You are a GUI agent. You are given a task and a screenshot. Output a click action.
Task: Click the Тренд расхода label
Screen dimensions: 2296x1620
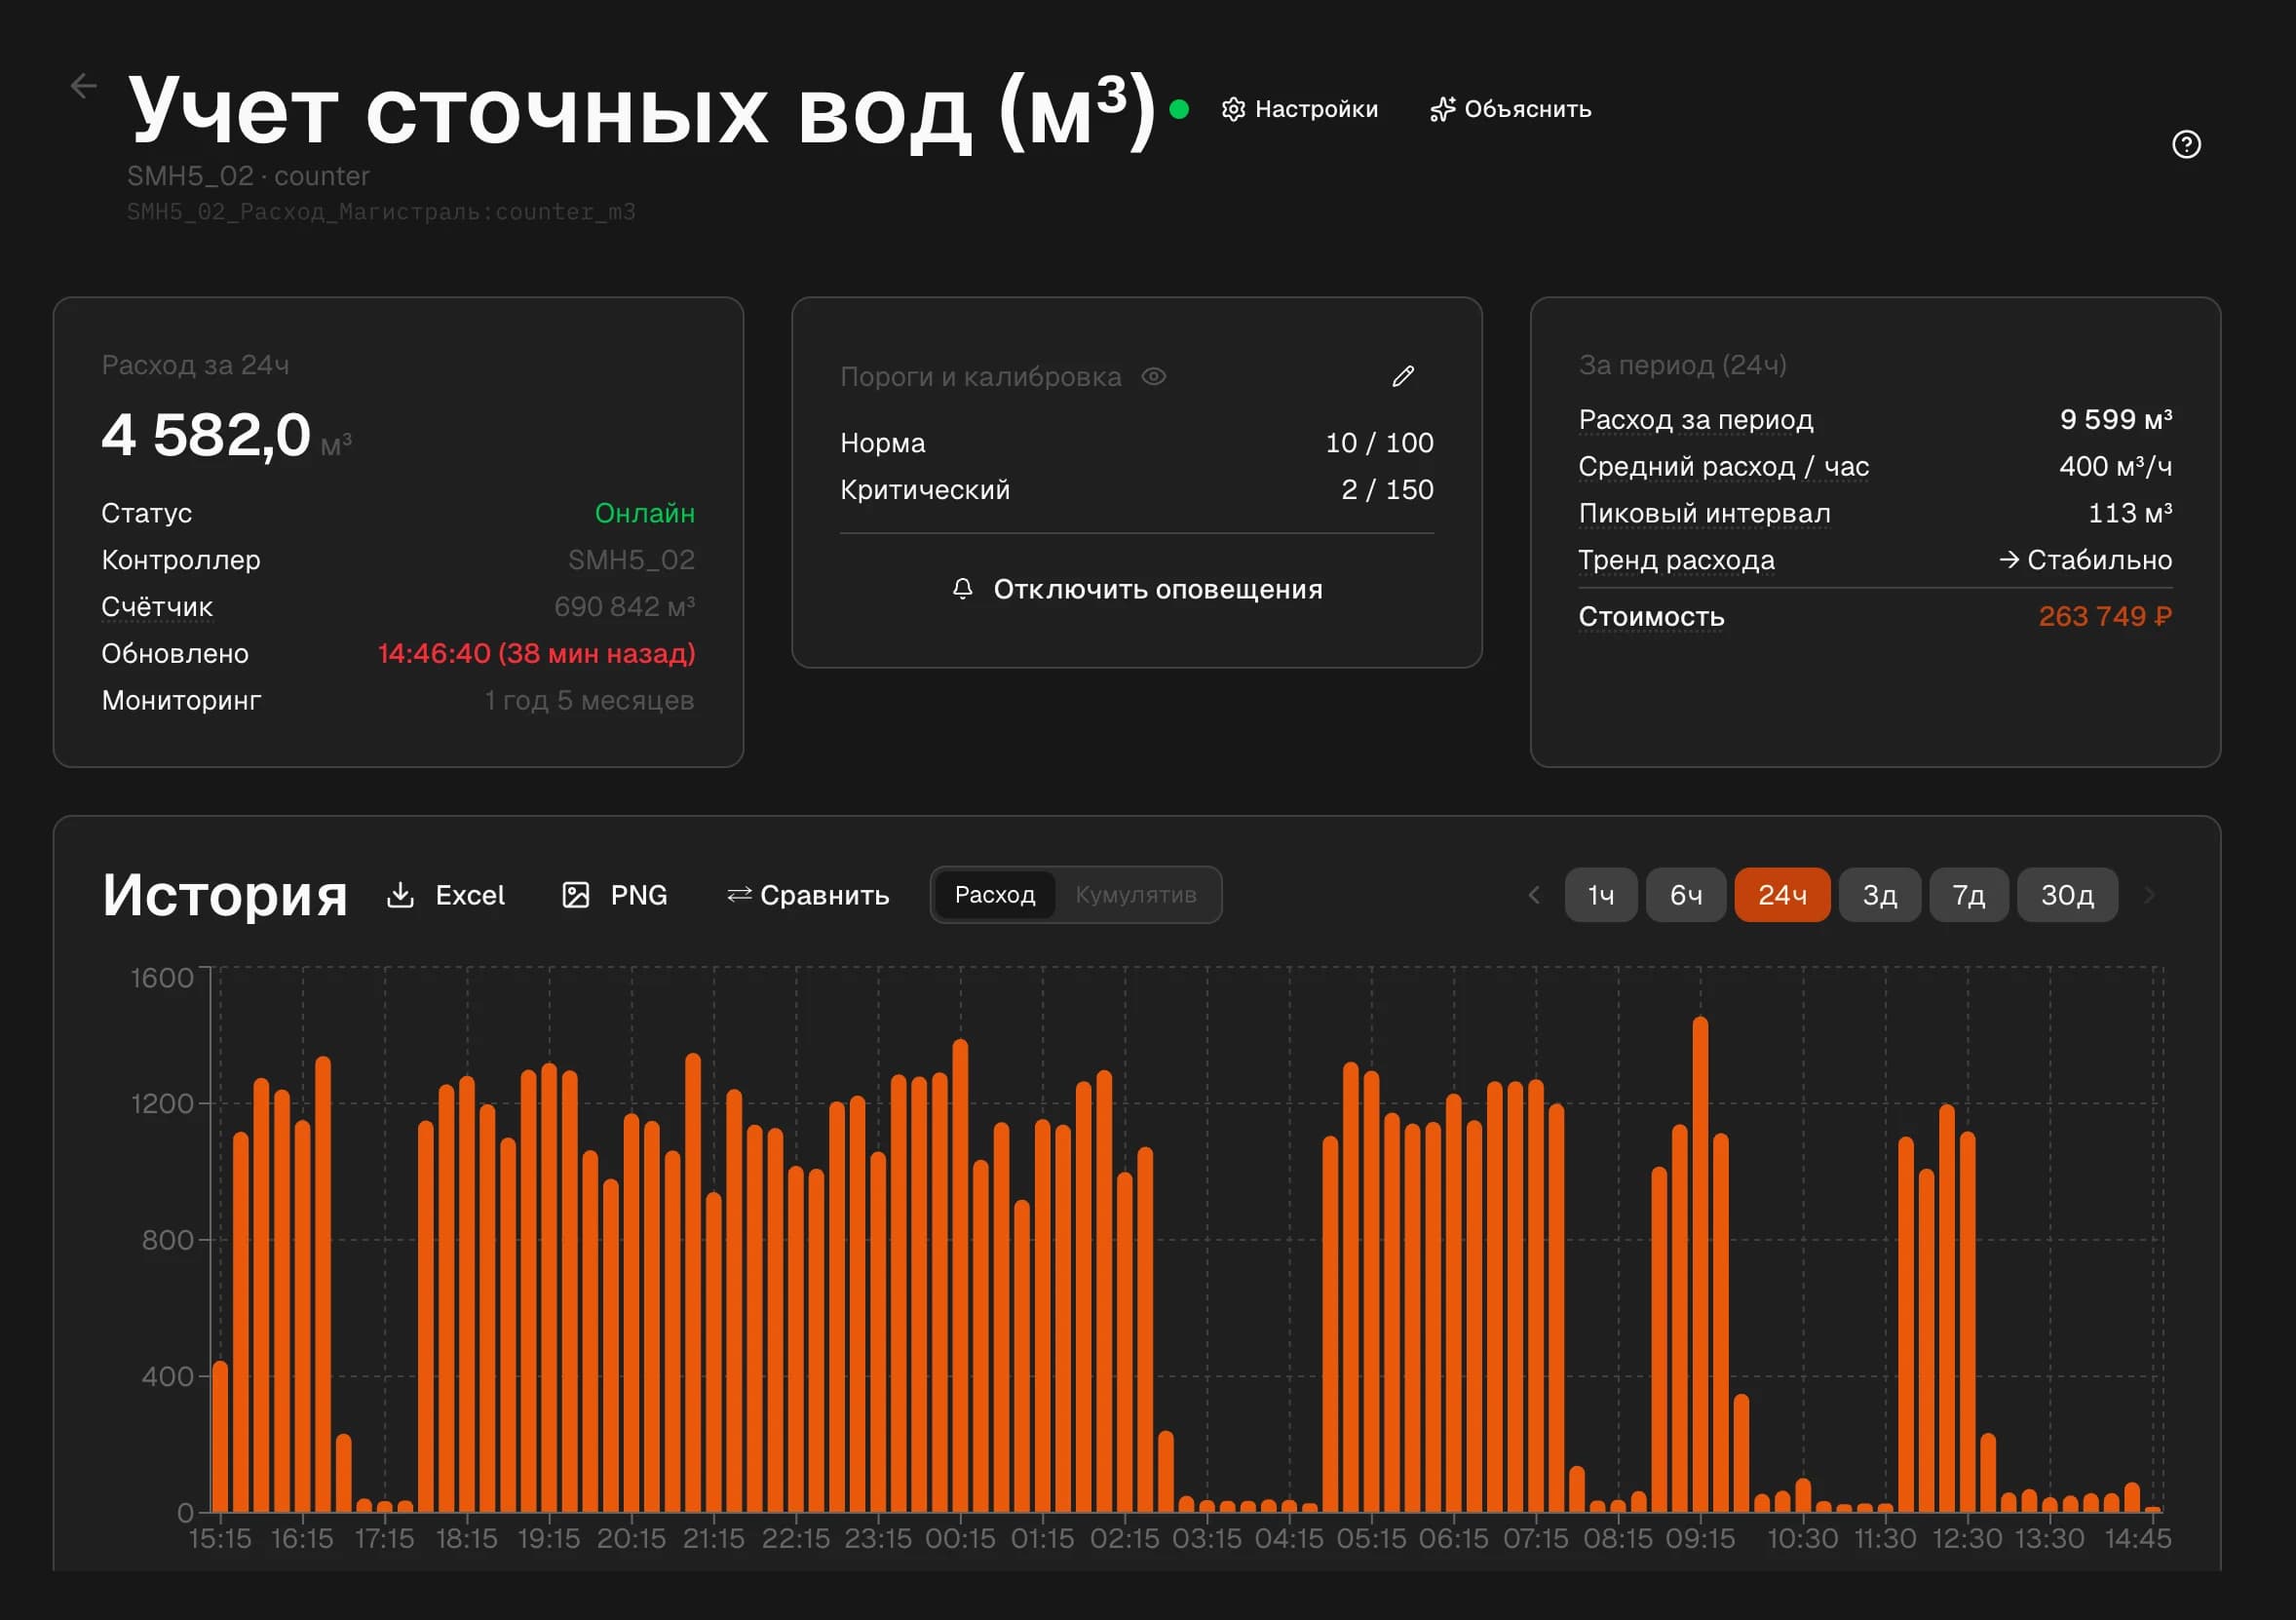[x=1676, y=560]
